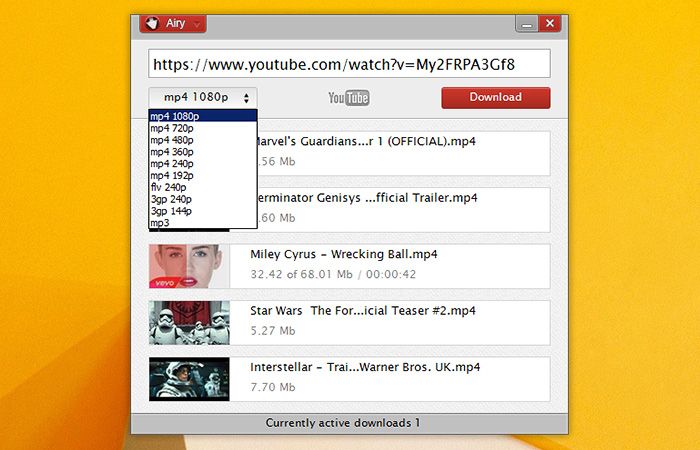Select flv 240p format option
The height and width of the screenshot is (450, 700).
tap(203, 187)
